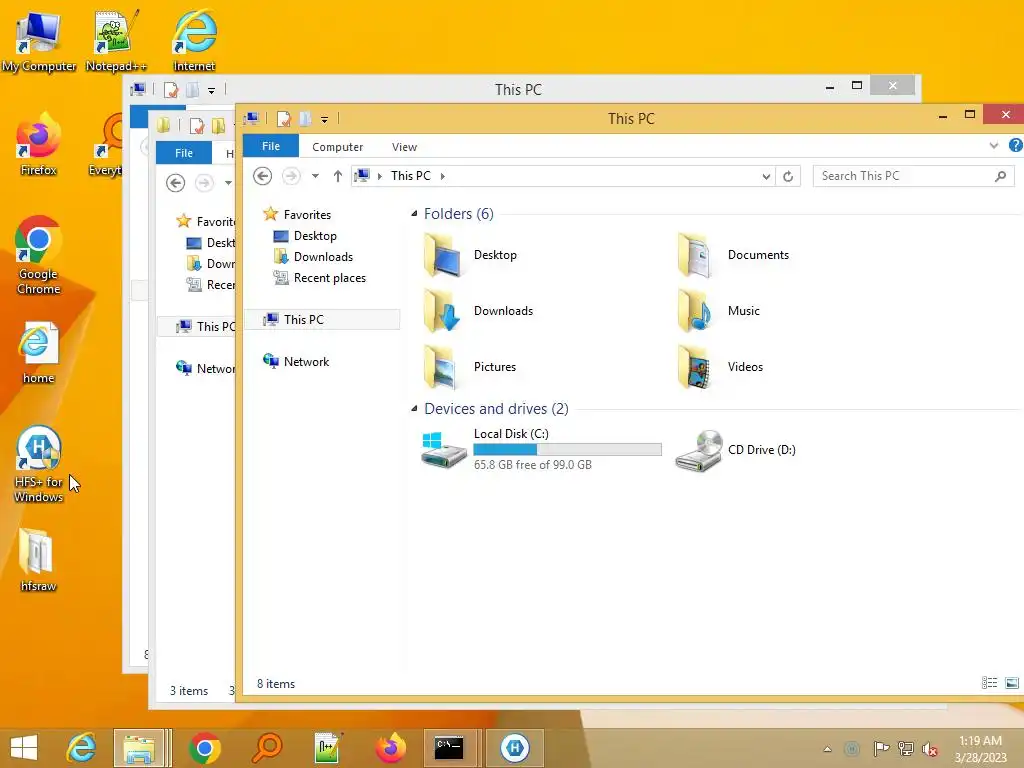The image size is (1024, 768).
Task: Select This PC in front window navigation pane
Action: [x=323, y=319]
